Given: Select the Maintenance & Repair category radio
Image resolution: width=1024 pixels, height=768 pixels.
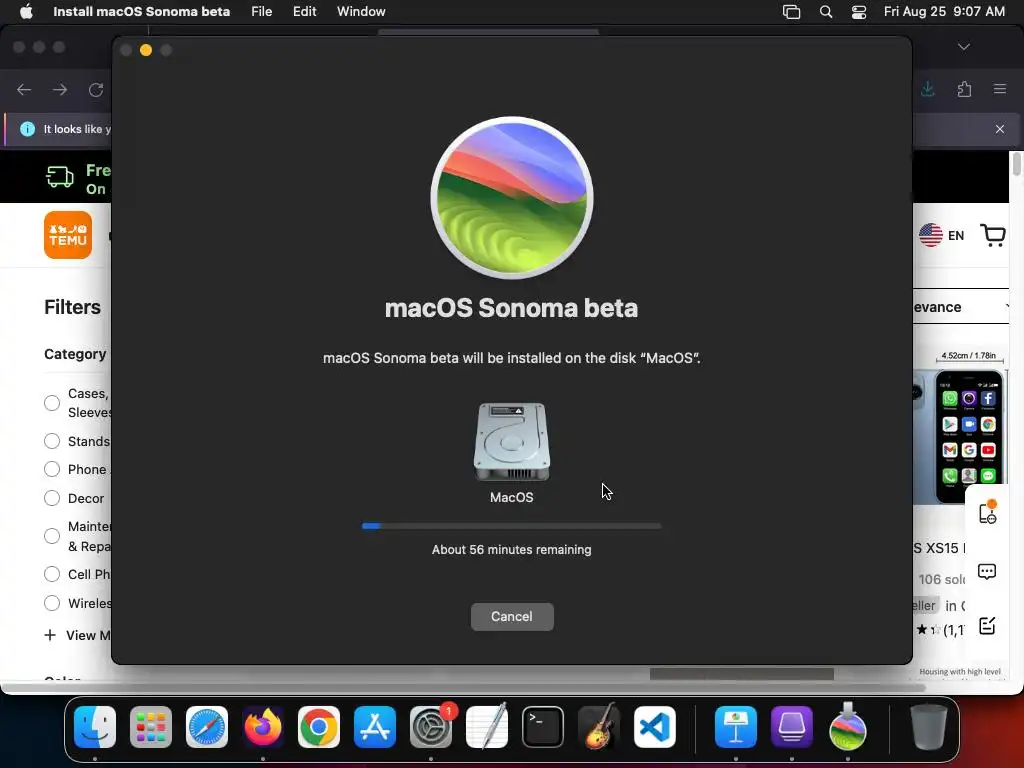Looking at the screenshot, I should pyautogui.click(x=52, y=536).
